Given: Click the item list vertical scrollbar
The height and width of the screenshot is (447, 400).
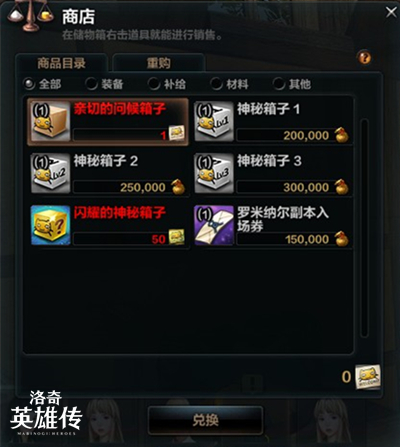Looking at the screenshot, I should coord(365,227).
